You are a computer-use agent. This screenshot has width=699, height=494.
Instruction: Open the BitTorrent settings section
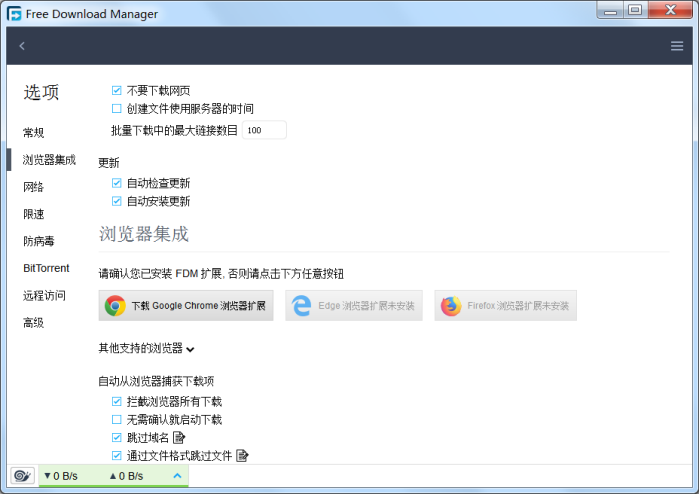click(46, 268)
